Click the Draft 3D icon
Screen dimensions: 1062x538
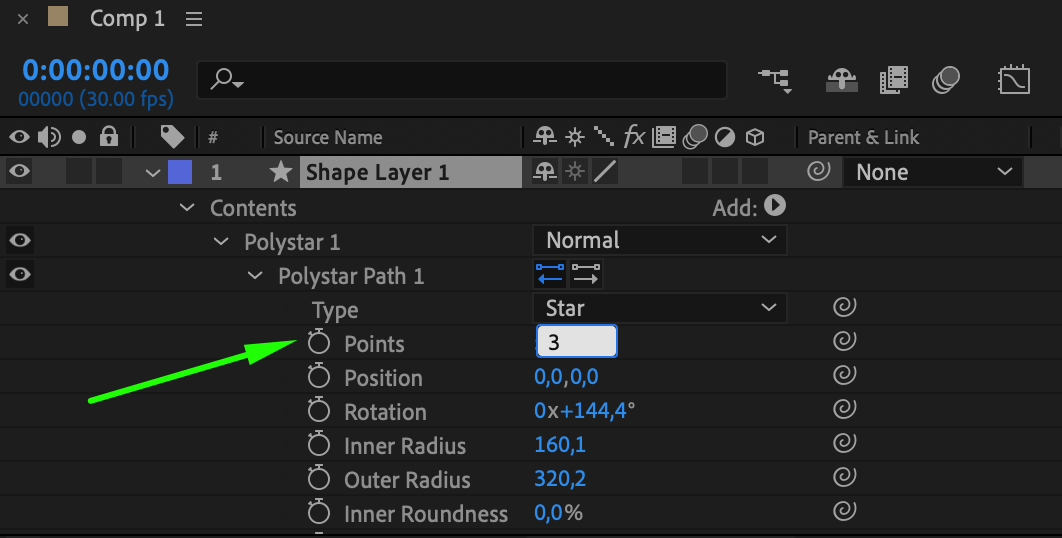(x=841, y=80)
